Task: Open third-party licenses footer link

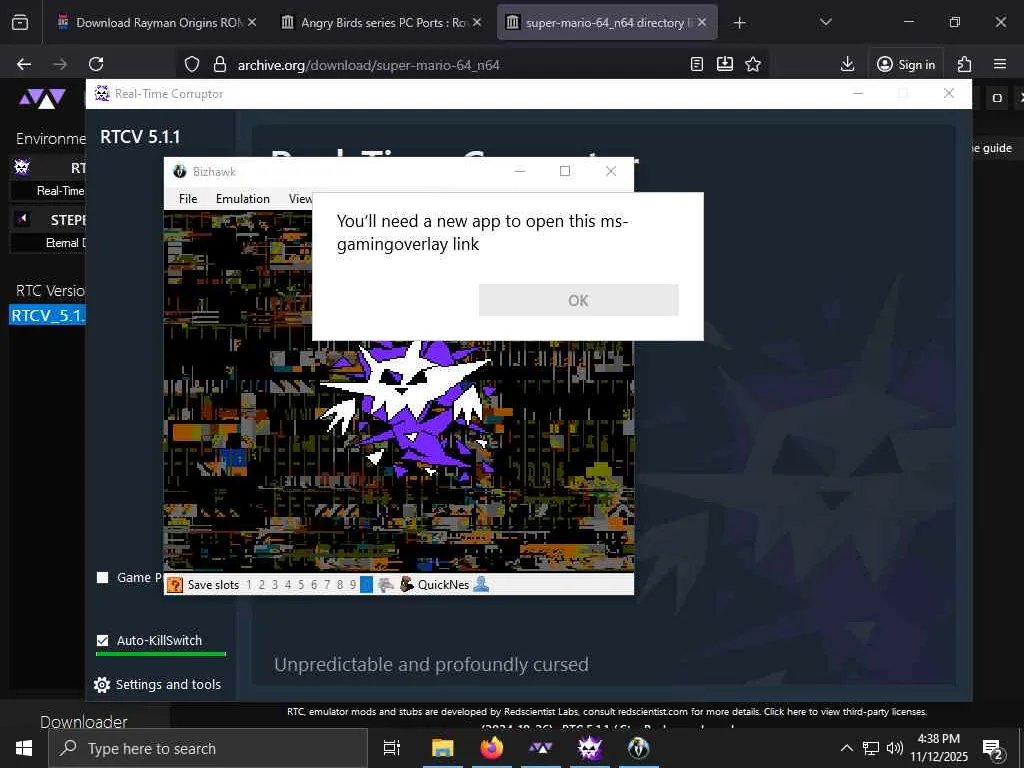Action: (845, 711)
